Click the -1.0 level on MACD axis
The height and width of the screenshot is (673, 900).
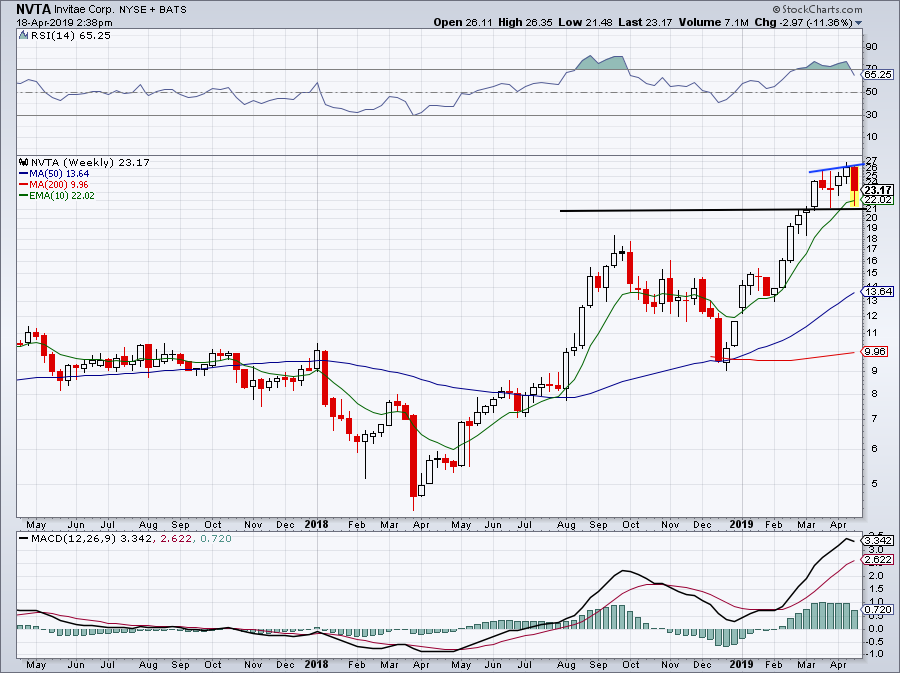(875, 653)
